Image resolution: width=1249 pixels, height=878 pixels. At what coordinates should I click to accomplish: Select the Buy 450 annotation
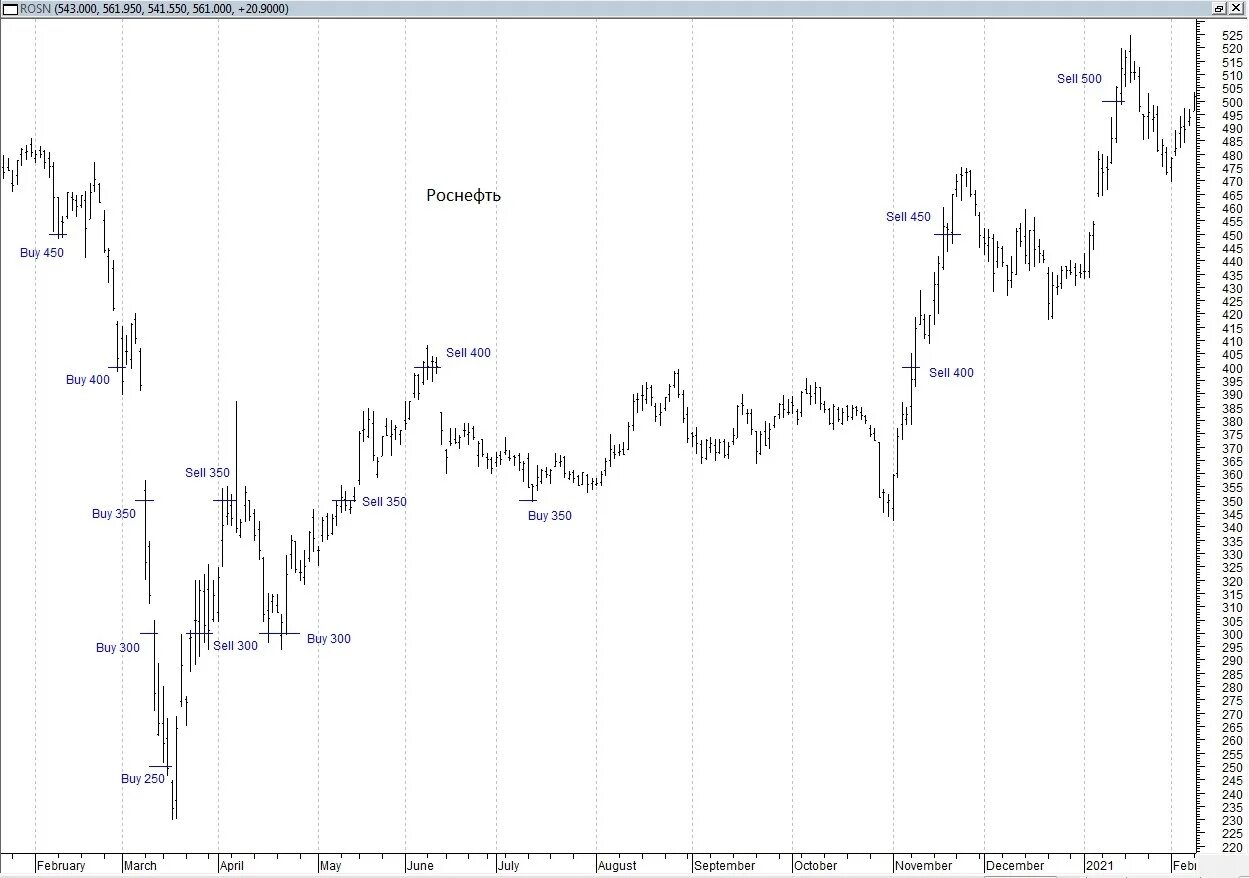[x=42, y=253]
